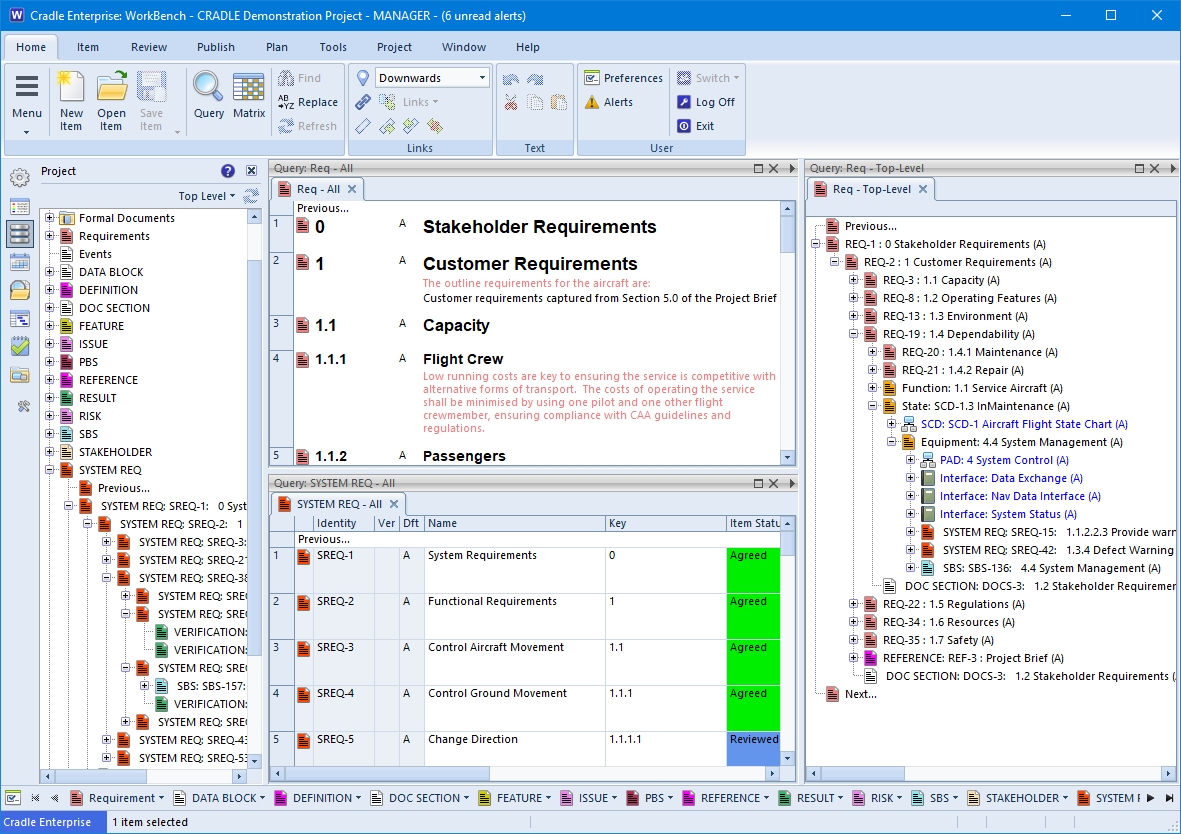Jump to last item in bottom item-type bar

pyautogui.click(x=1169, y=798)
